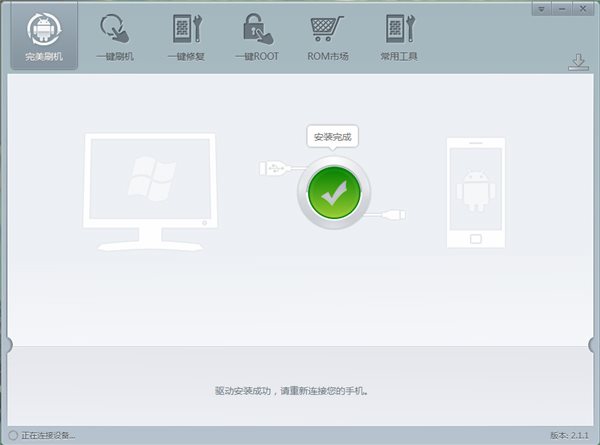The image size is (600, 445).
Task: Click the micro USB plug icon
Action: coord(394,214)
